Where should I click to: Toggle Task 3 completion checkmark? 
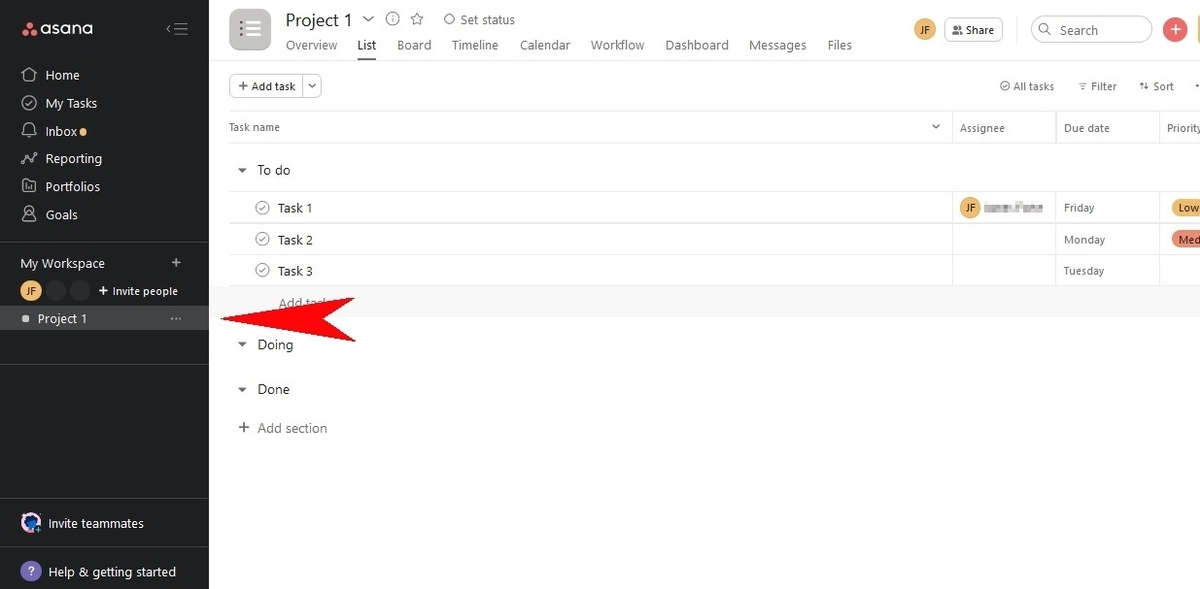point(262,271)
